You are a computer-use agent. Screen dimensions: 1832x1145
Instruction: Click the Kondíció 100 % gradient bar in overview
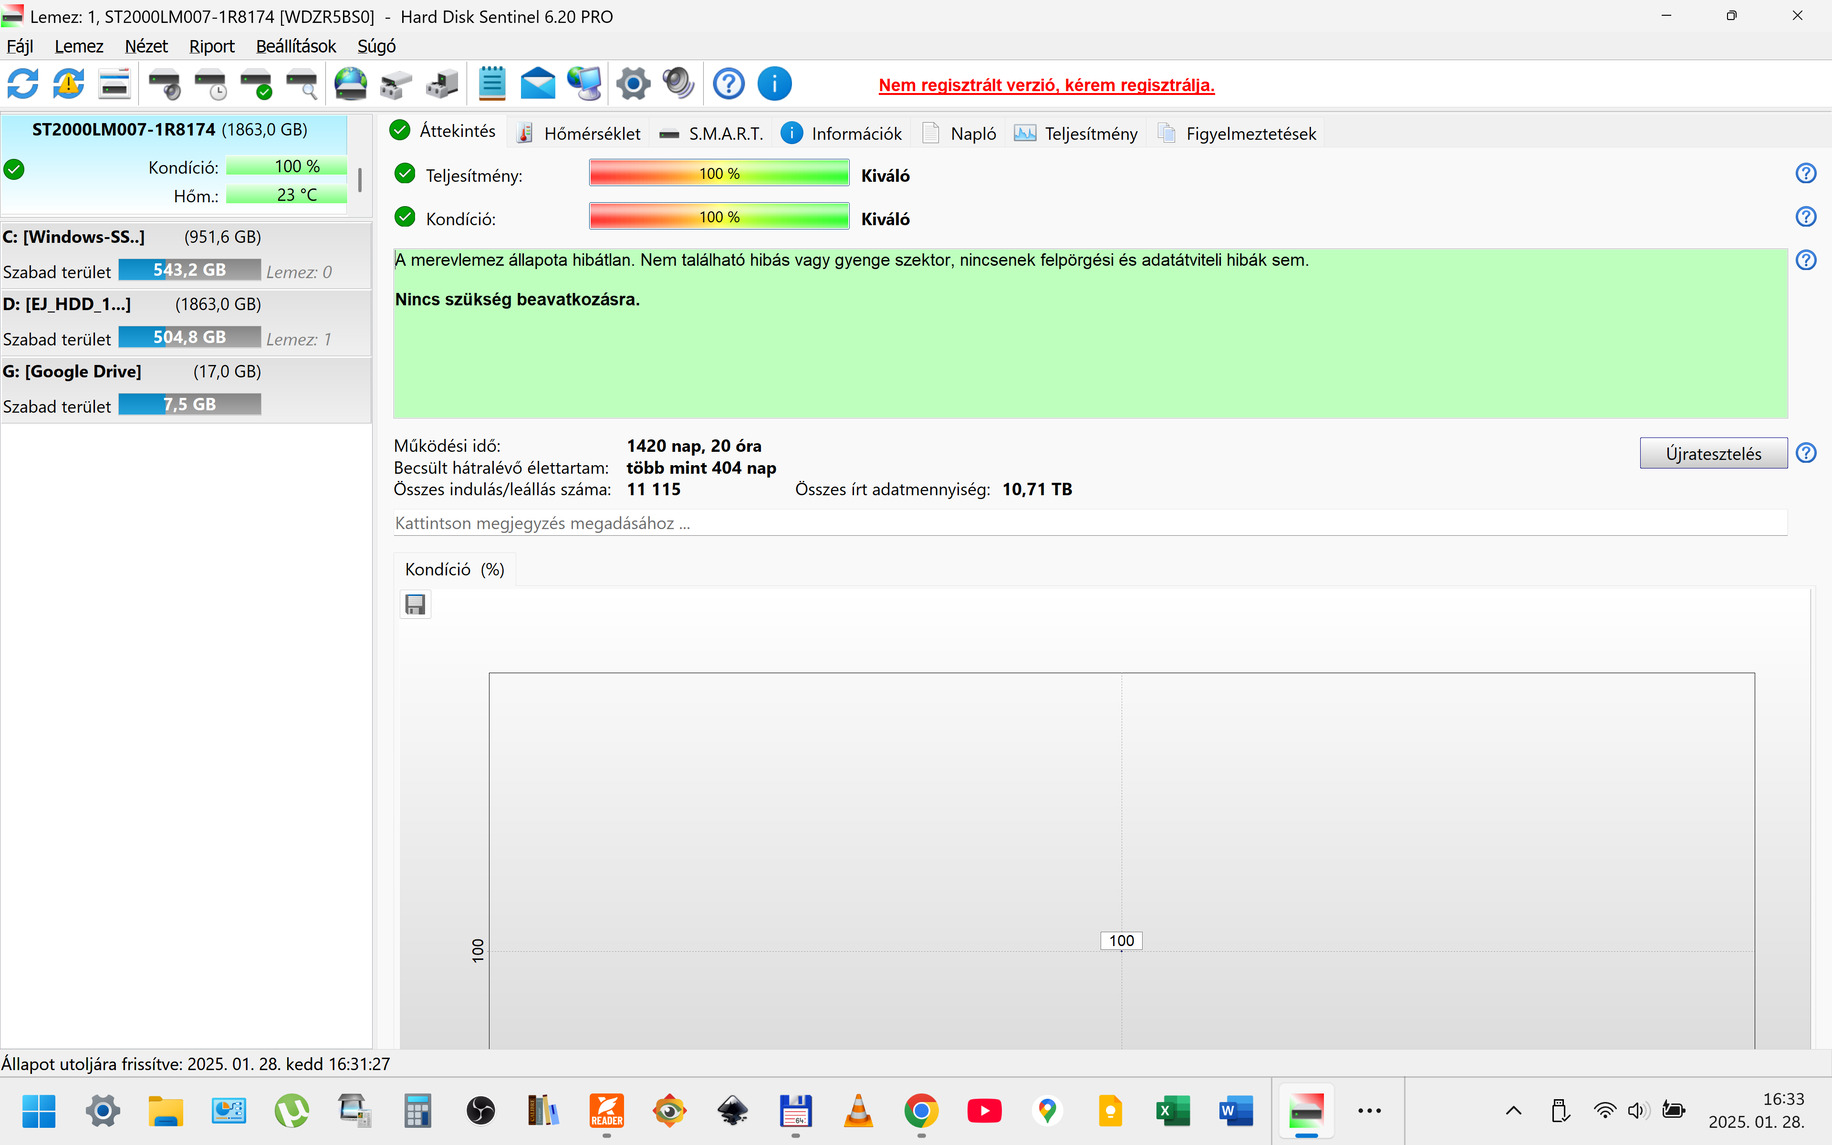tap(719, 217)
